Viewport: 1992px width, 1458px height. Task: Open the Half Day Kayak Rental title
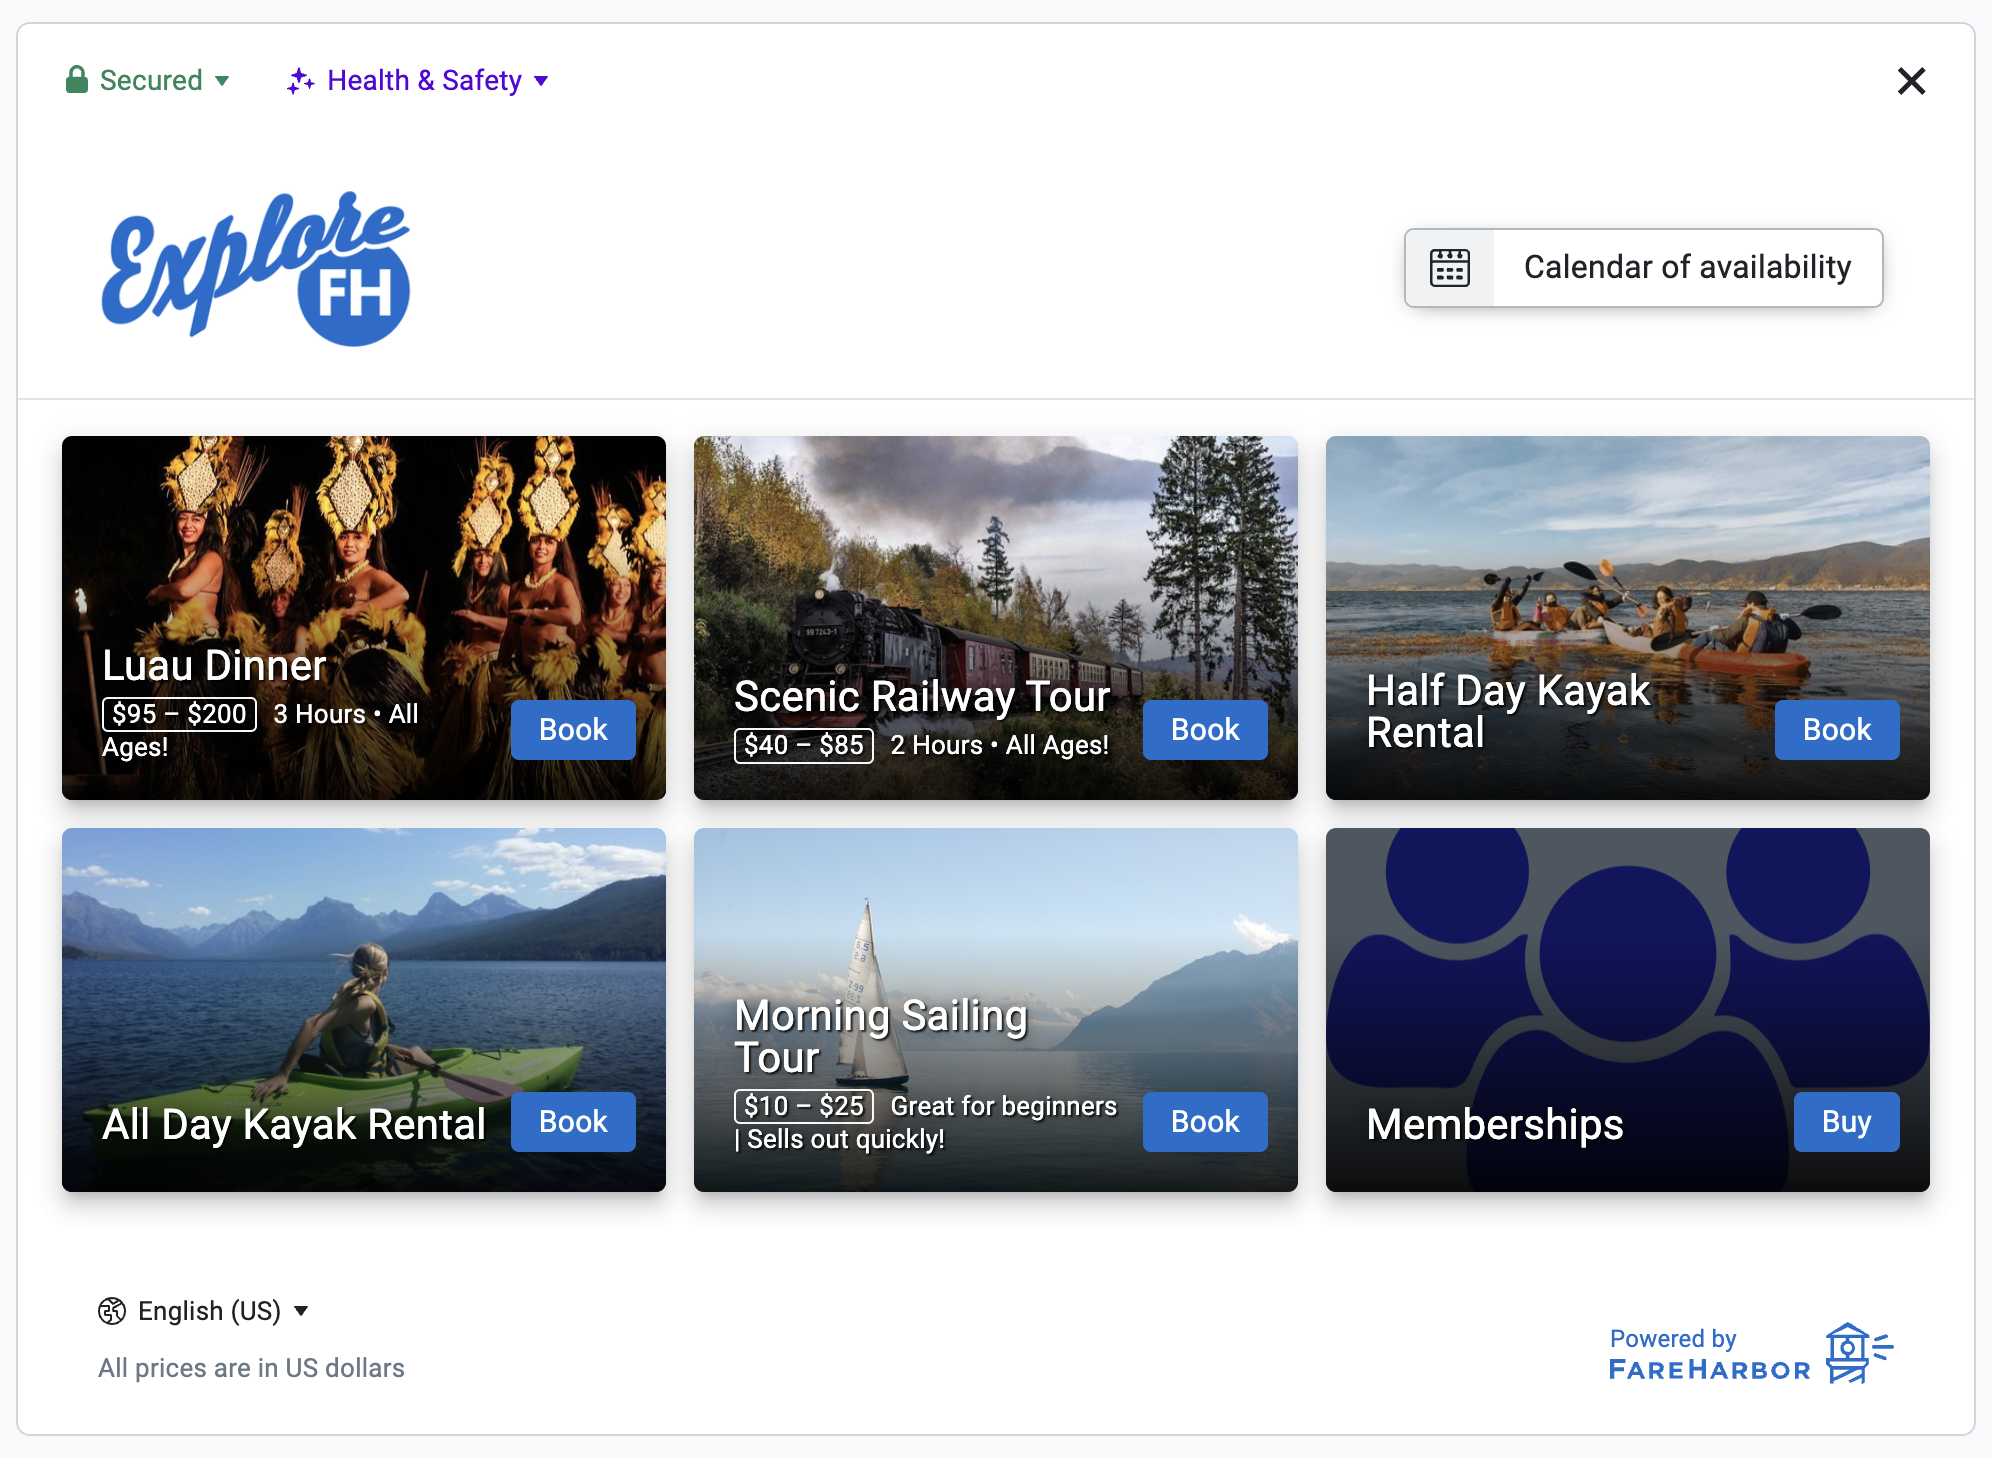tap(1508, 711)
